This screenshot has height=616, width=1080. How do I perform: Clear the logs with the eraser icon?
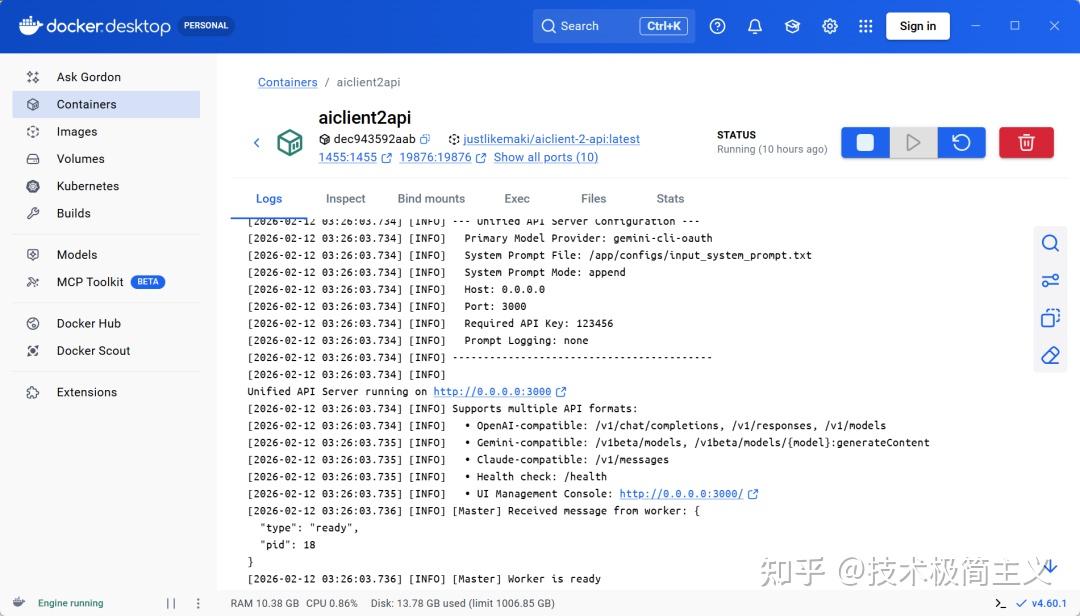click(1050, 355)
